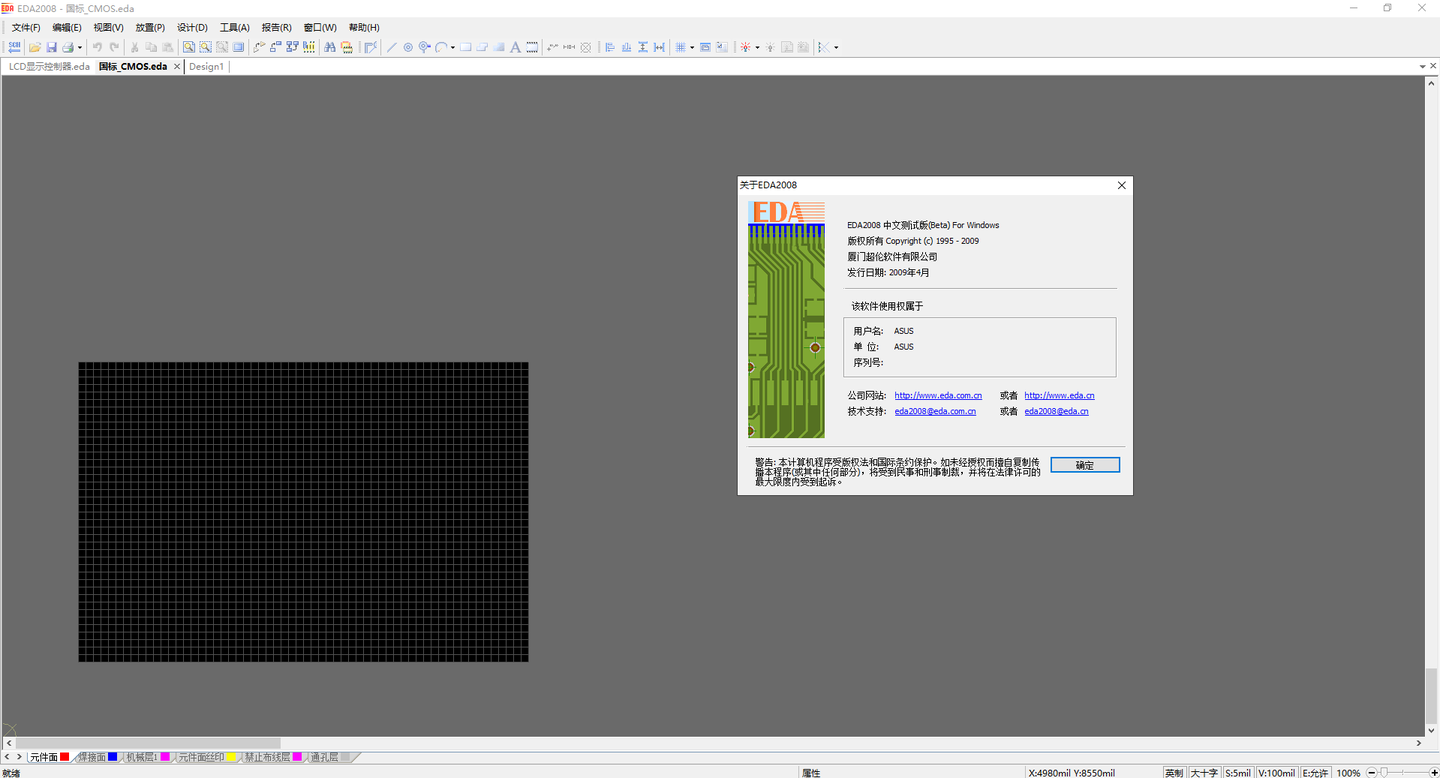Click the align left icon

[x=610, y=47]
